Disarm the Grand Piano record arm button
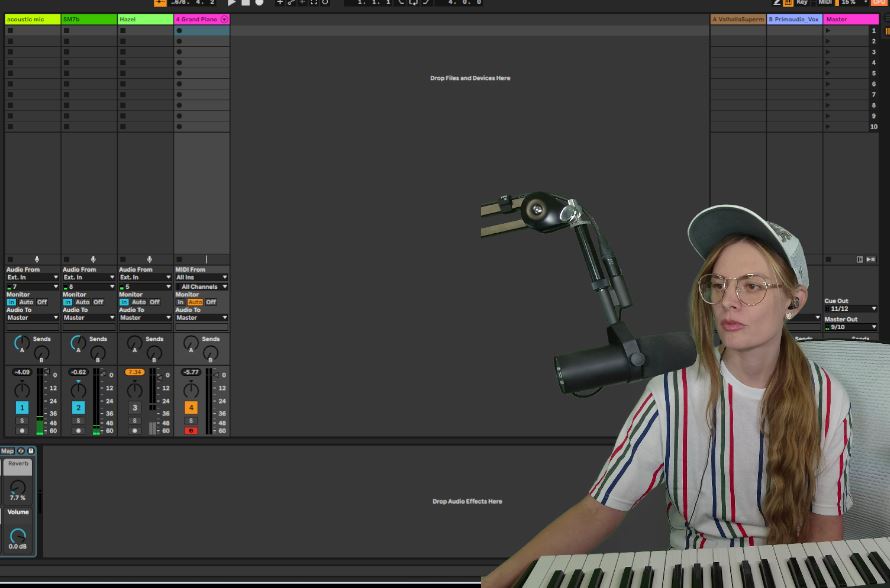The image size is (890, 588). [x=191, y=431]
